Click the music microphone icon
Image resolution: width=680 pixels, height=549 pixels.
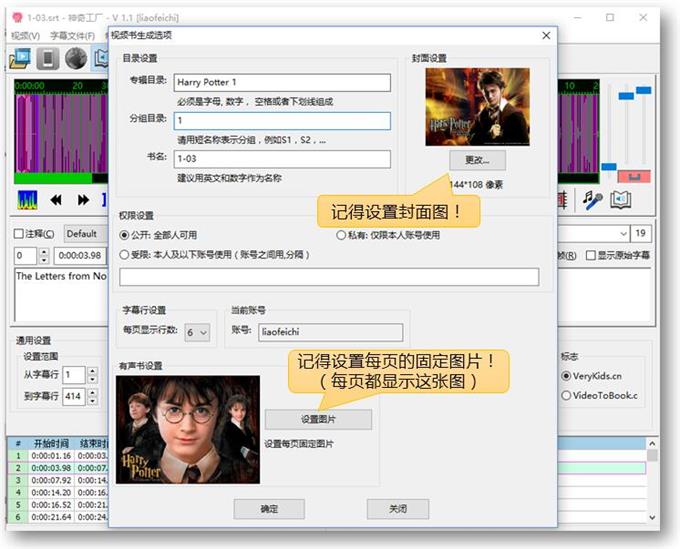click(x=592, y=200)
